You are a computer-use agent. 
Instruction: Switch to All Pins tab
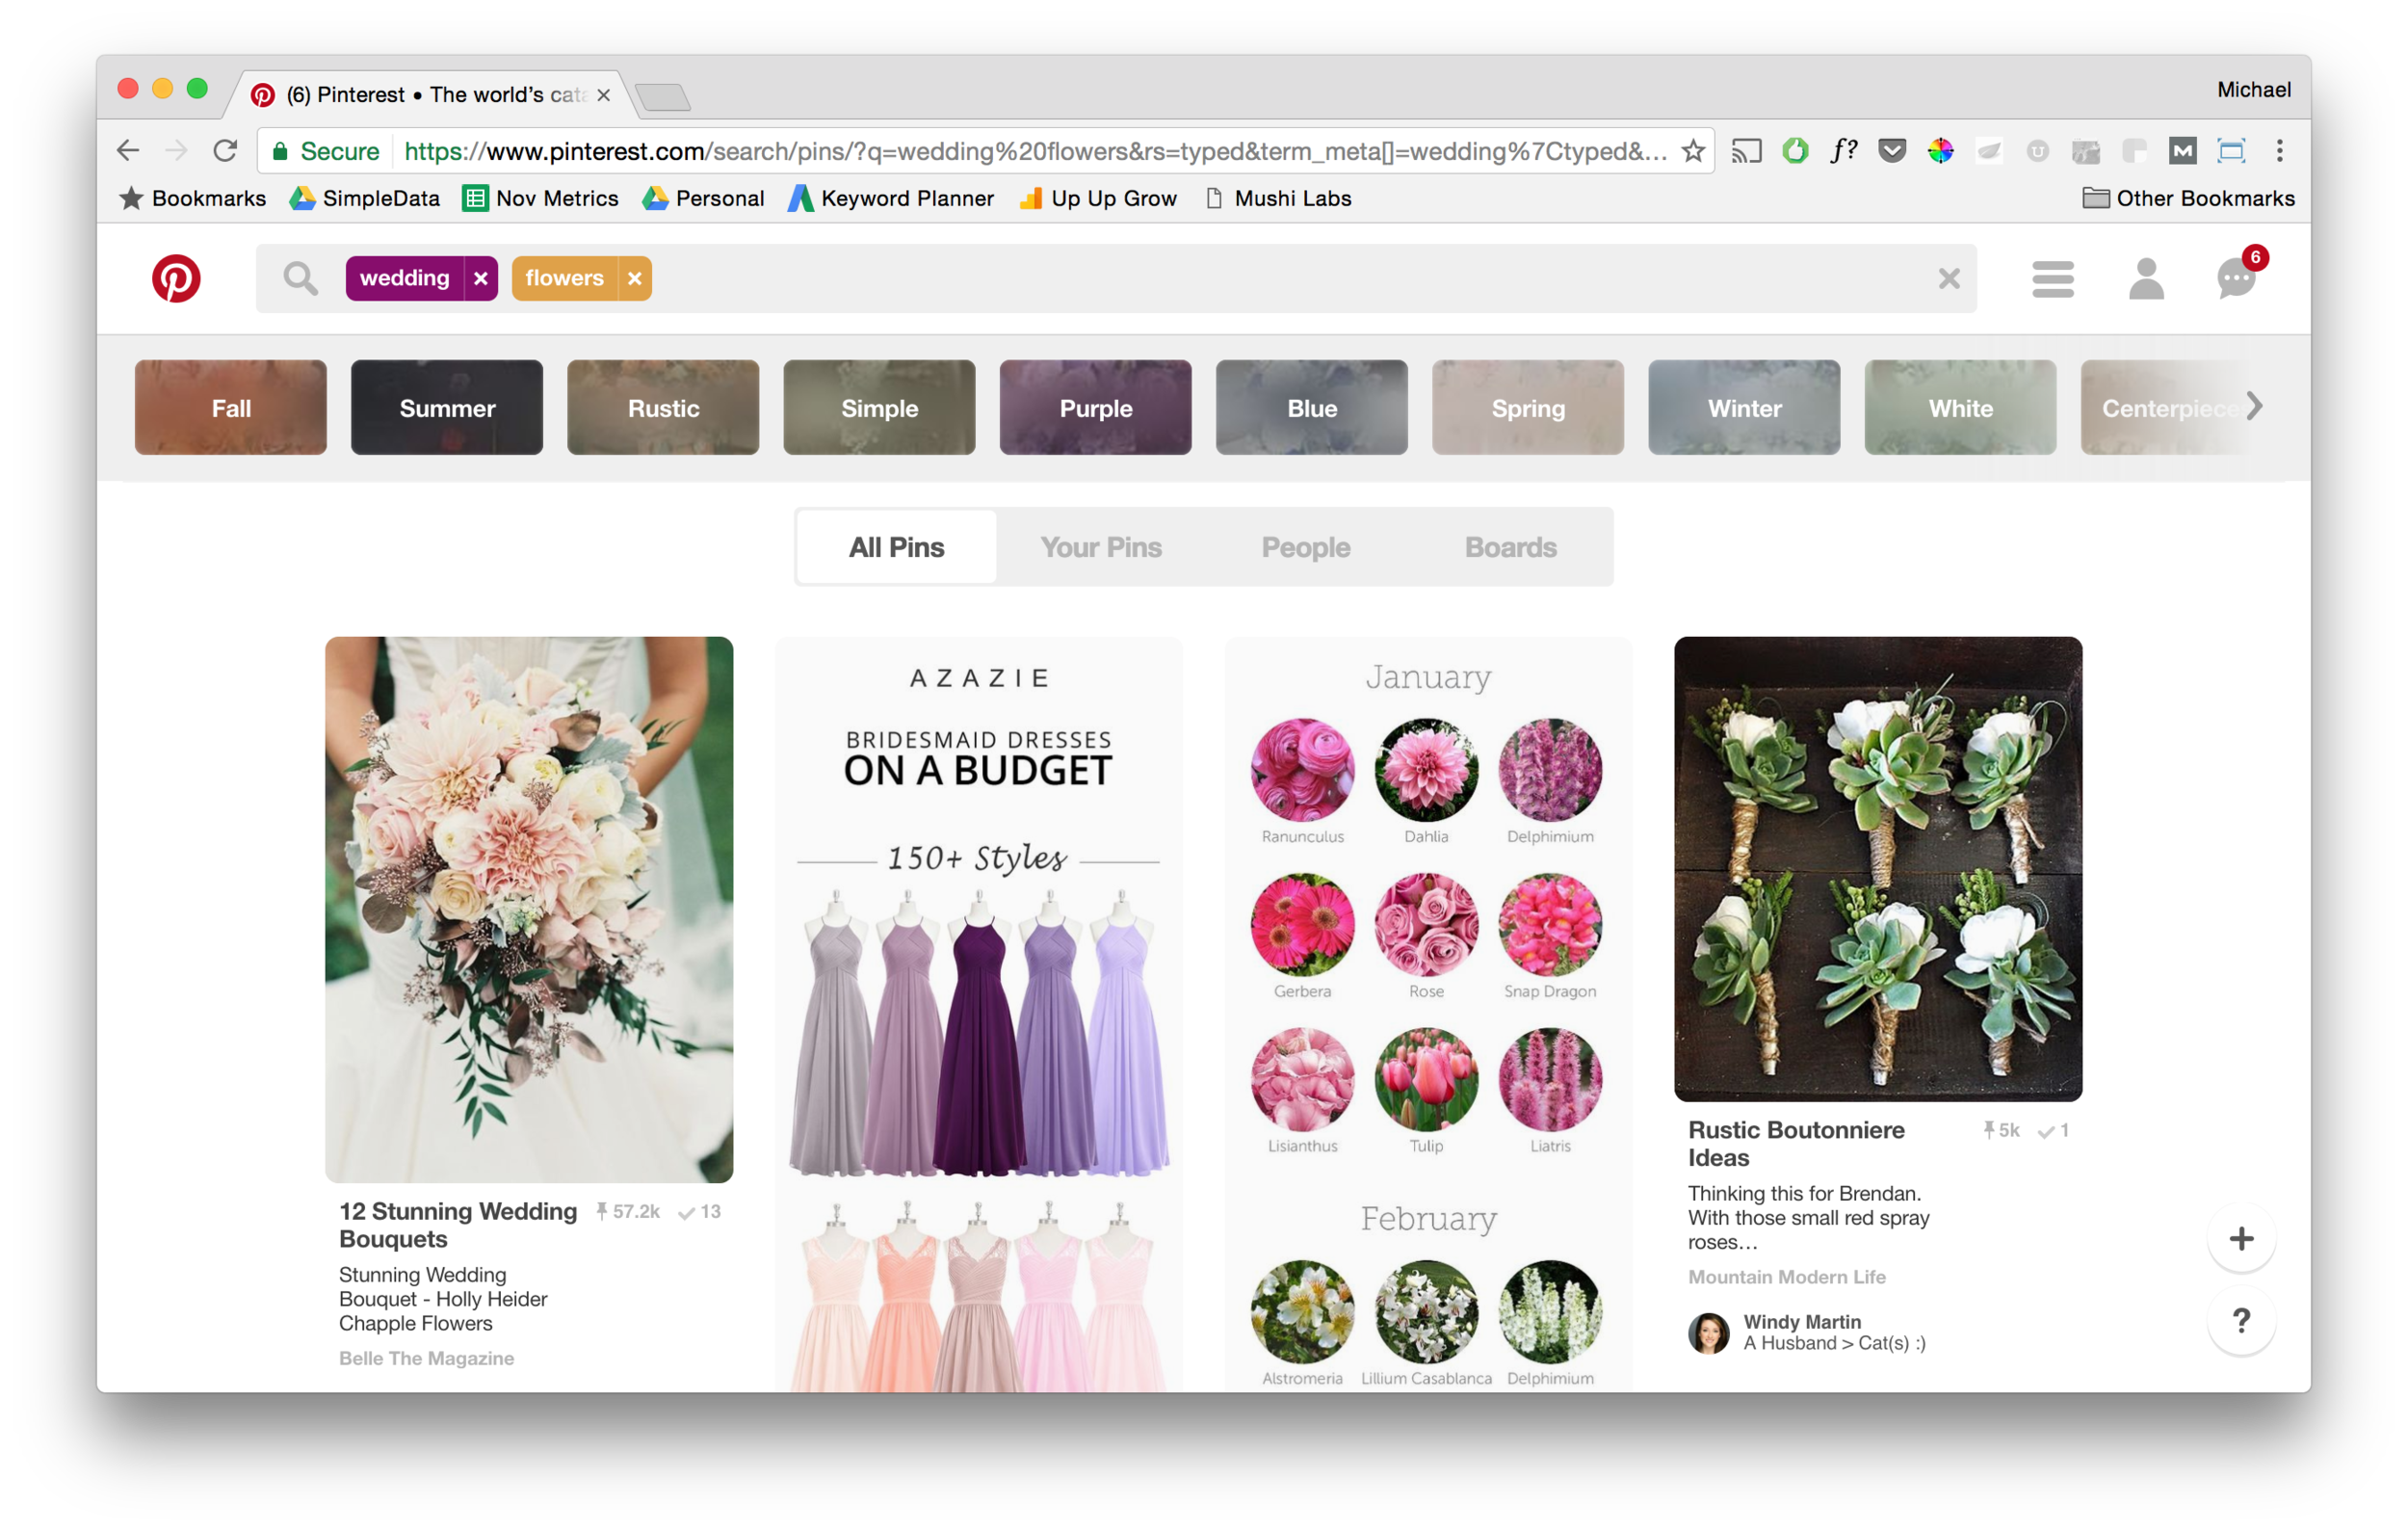pyautogui.click(x=897, y=547)
